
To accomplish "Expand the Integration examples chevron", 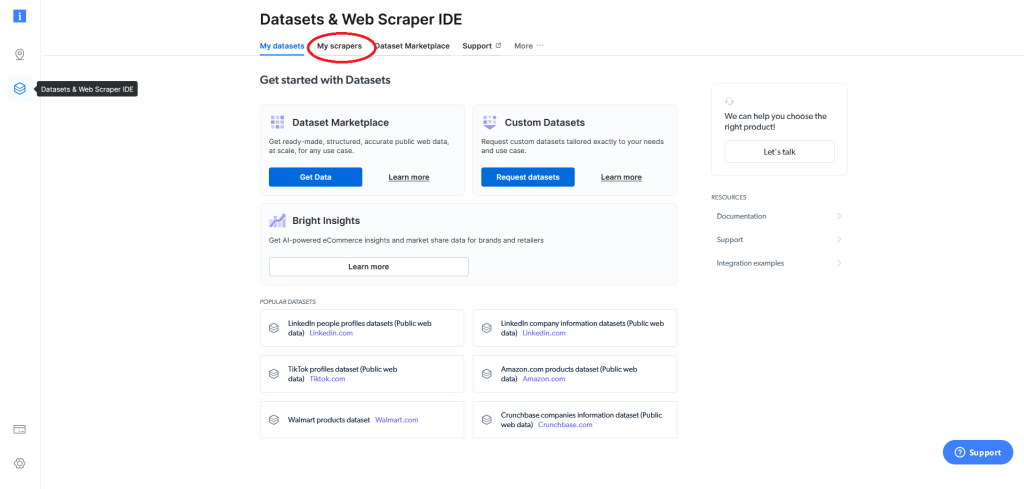I will pyautogui.click(x=839, y=263).
